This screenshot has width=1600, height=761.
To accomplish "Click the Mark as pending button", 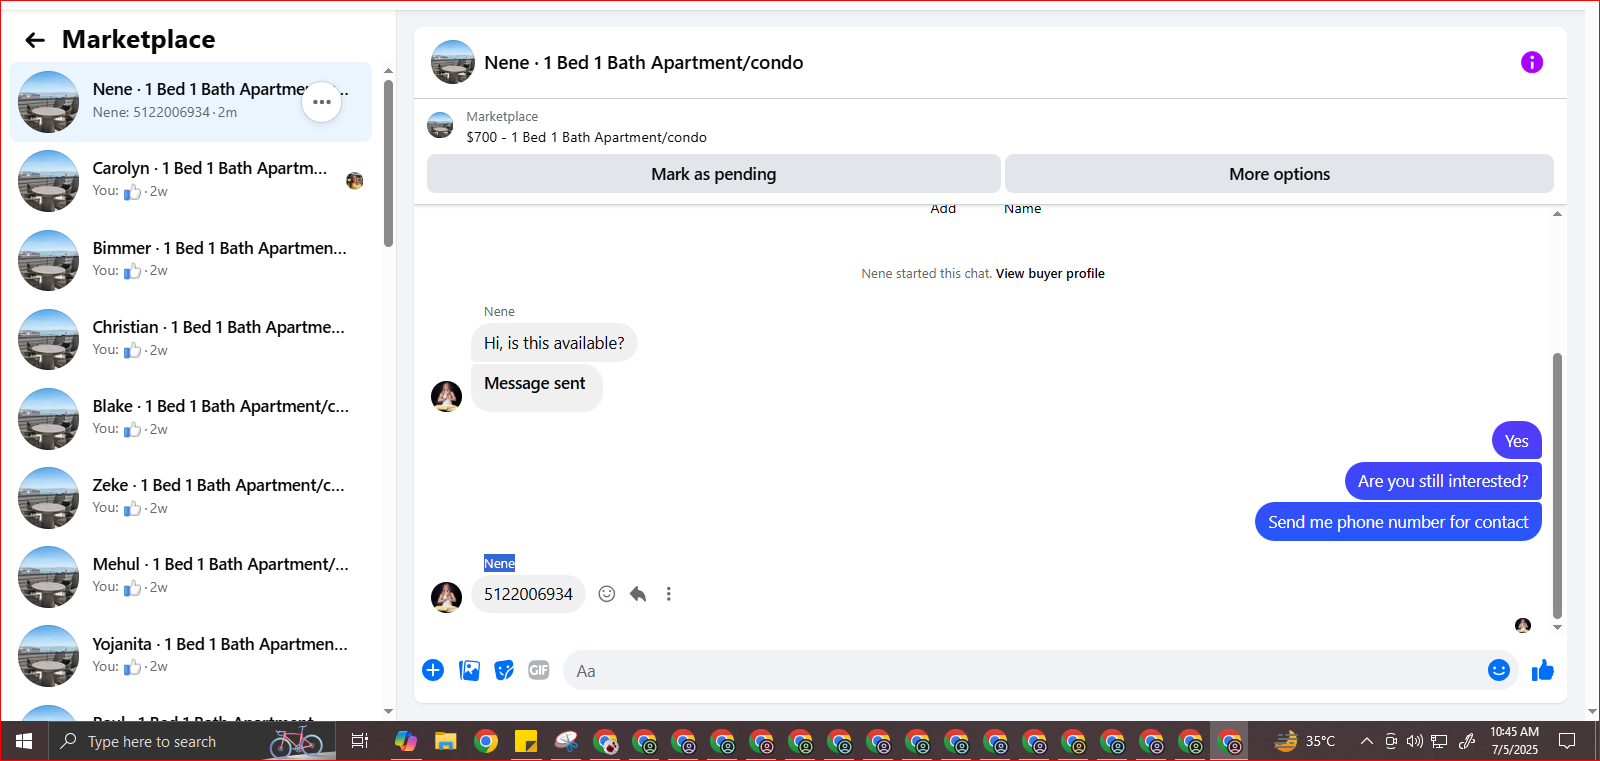I will coord(713,174).
